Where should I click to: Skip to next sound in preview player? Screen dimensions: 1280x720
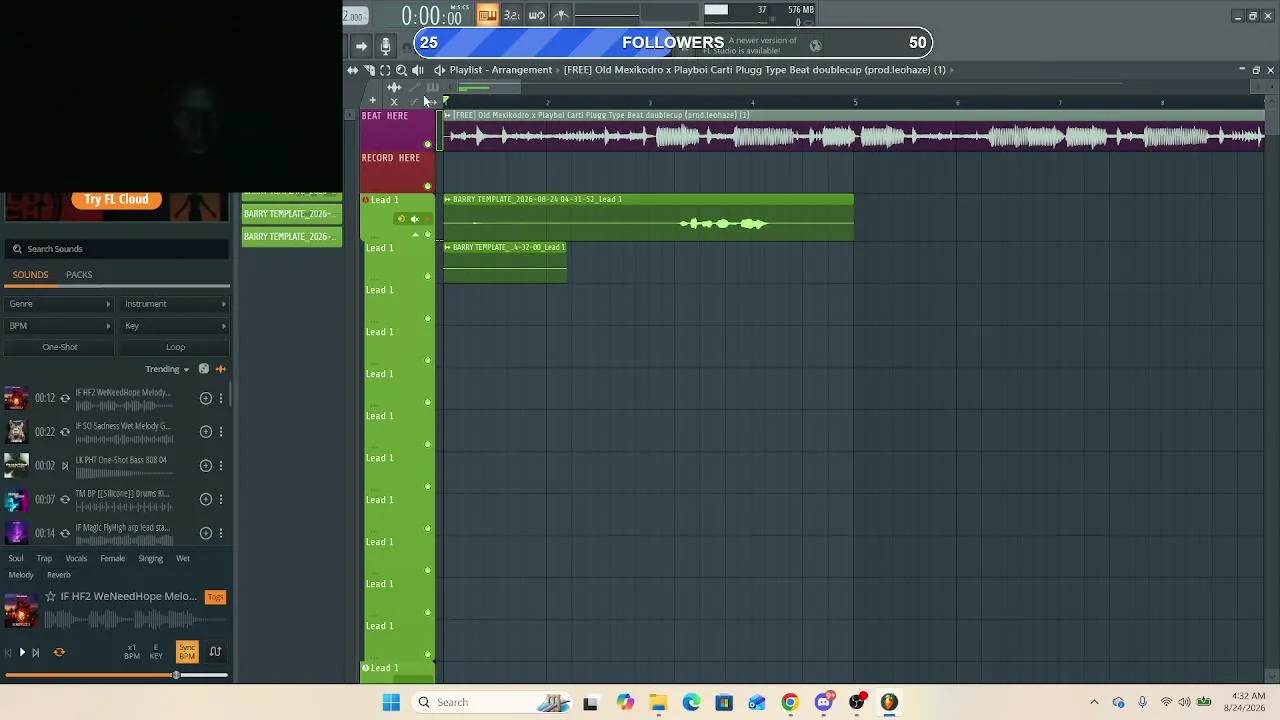pyautogui.click(x=36, y=653)
